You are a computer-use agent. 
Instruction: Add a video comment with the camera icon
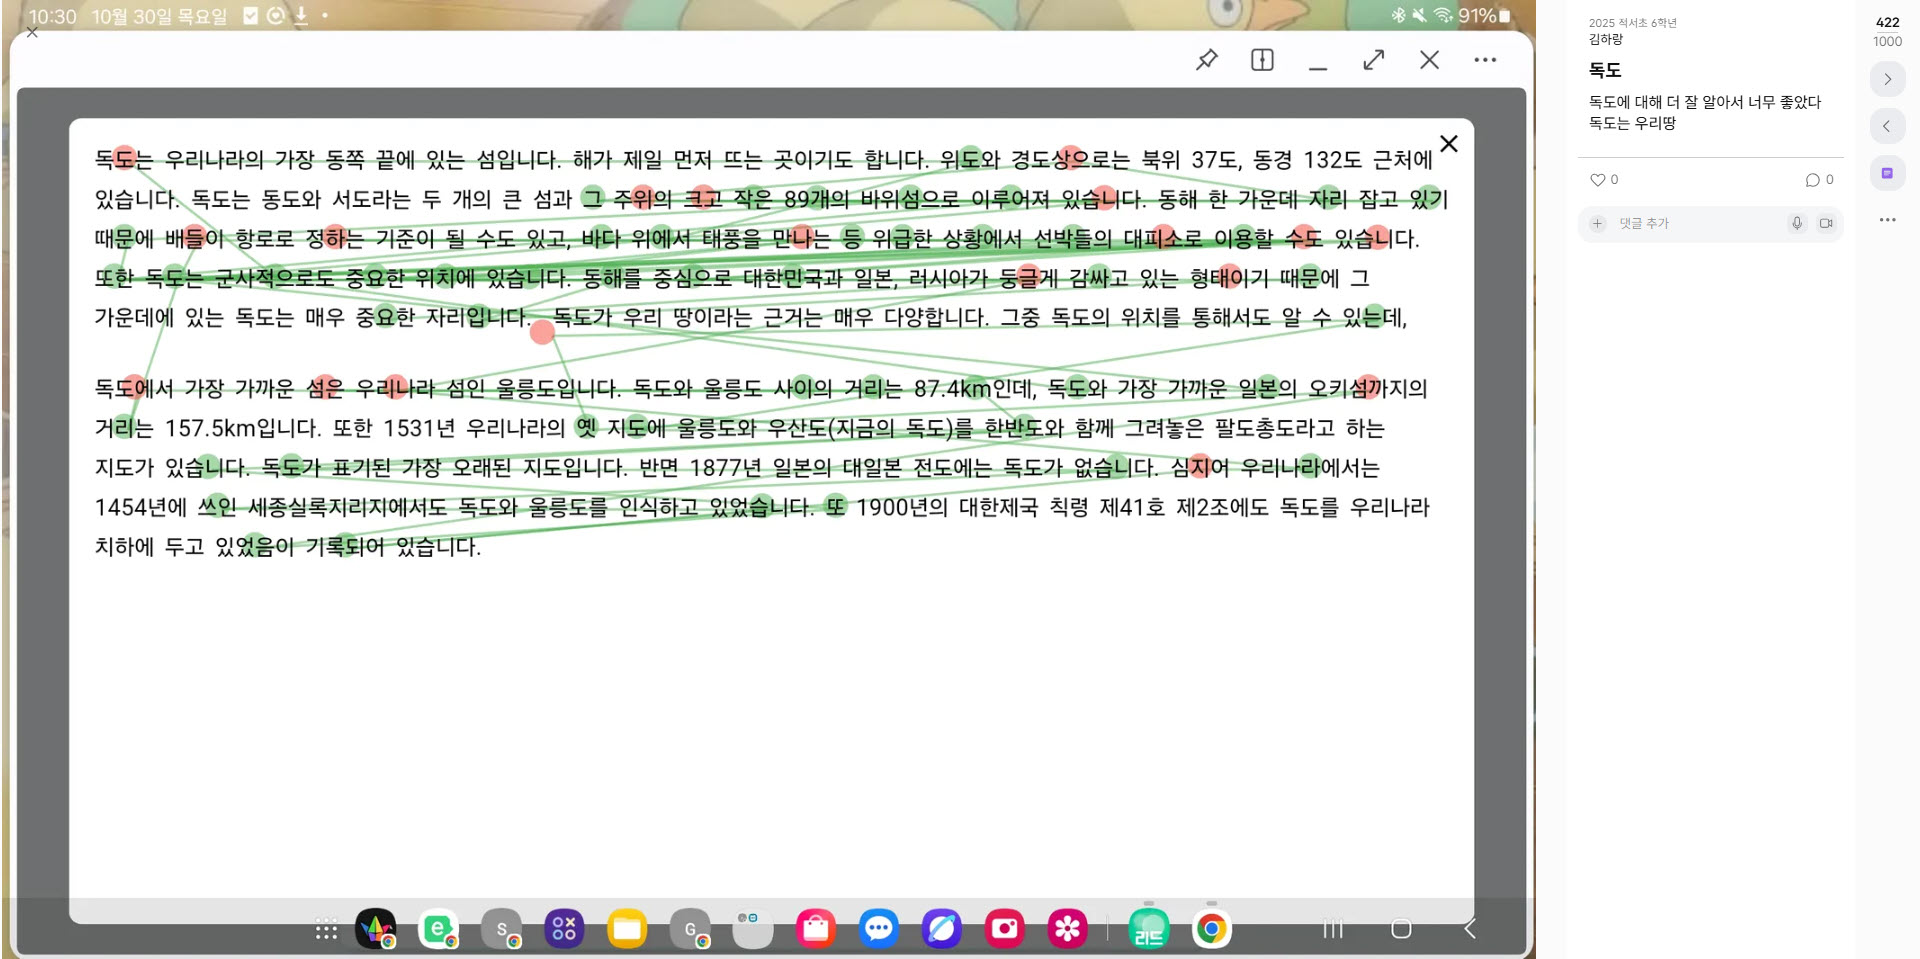(x=1826, y=224)
